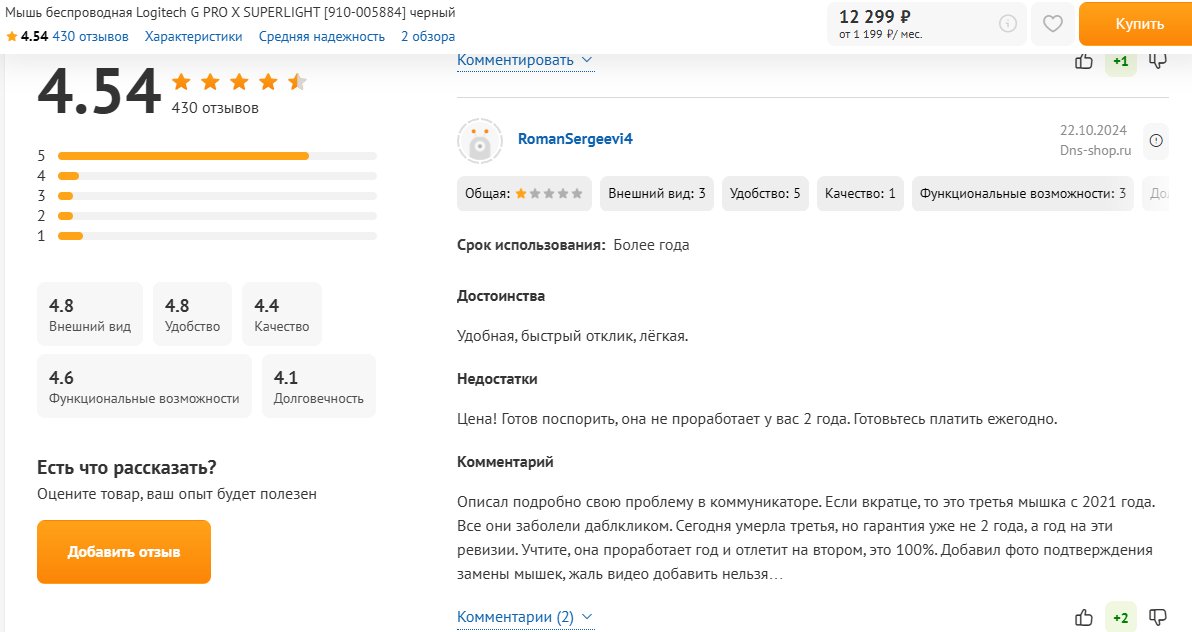Click the Есть что рассказать? heading

pyautogui.click(x=127, y=467)
